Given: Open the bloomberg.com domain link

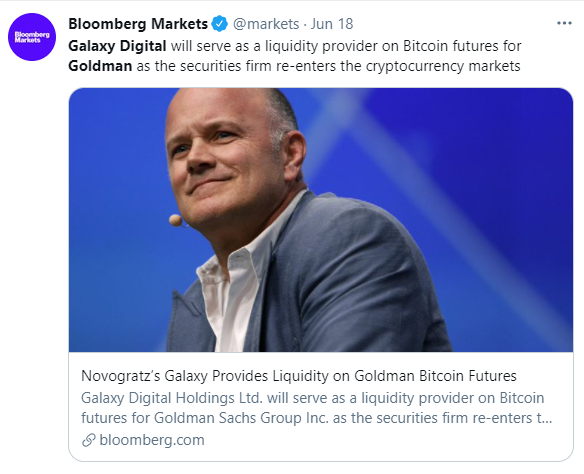Looking at the screenshot, I should tap(152, 440).
